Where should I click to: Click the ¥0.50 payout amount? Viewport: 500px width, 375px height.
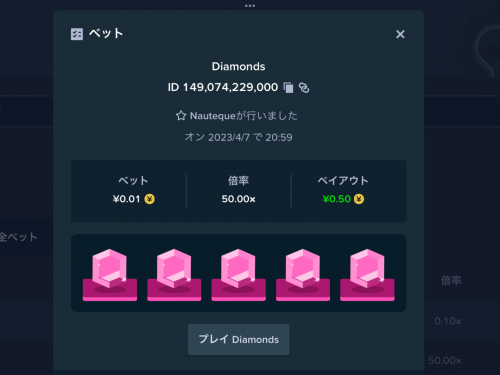[x=336, y=199]
